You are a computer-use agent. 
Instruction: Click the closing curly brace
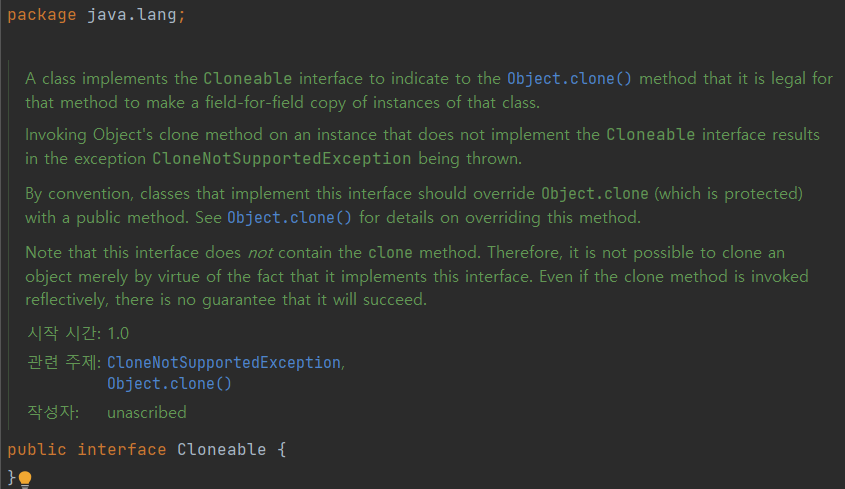pos(11,478)
